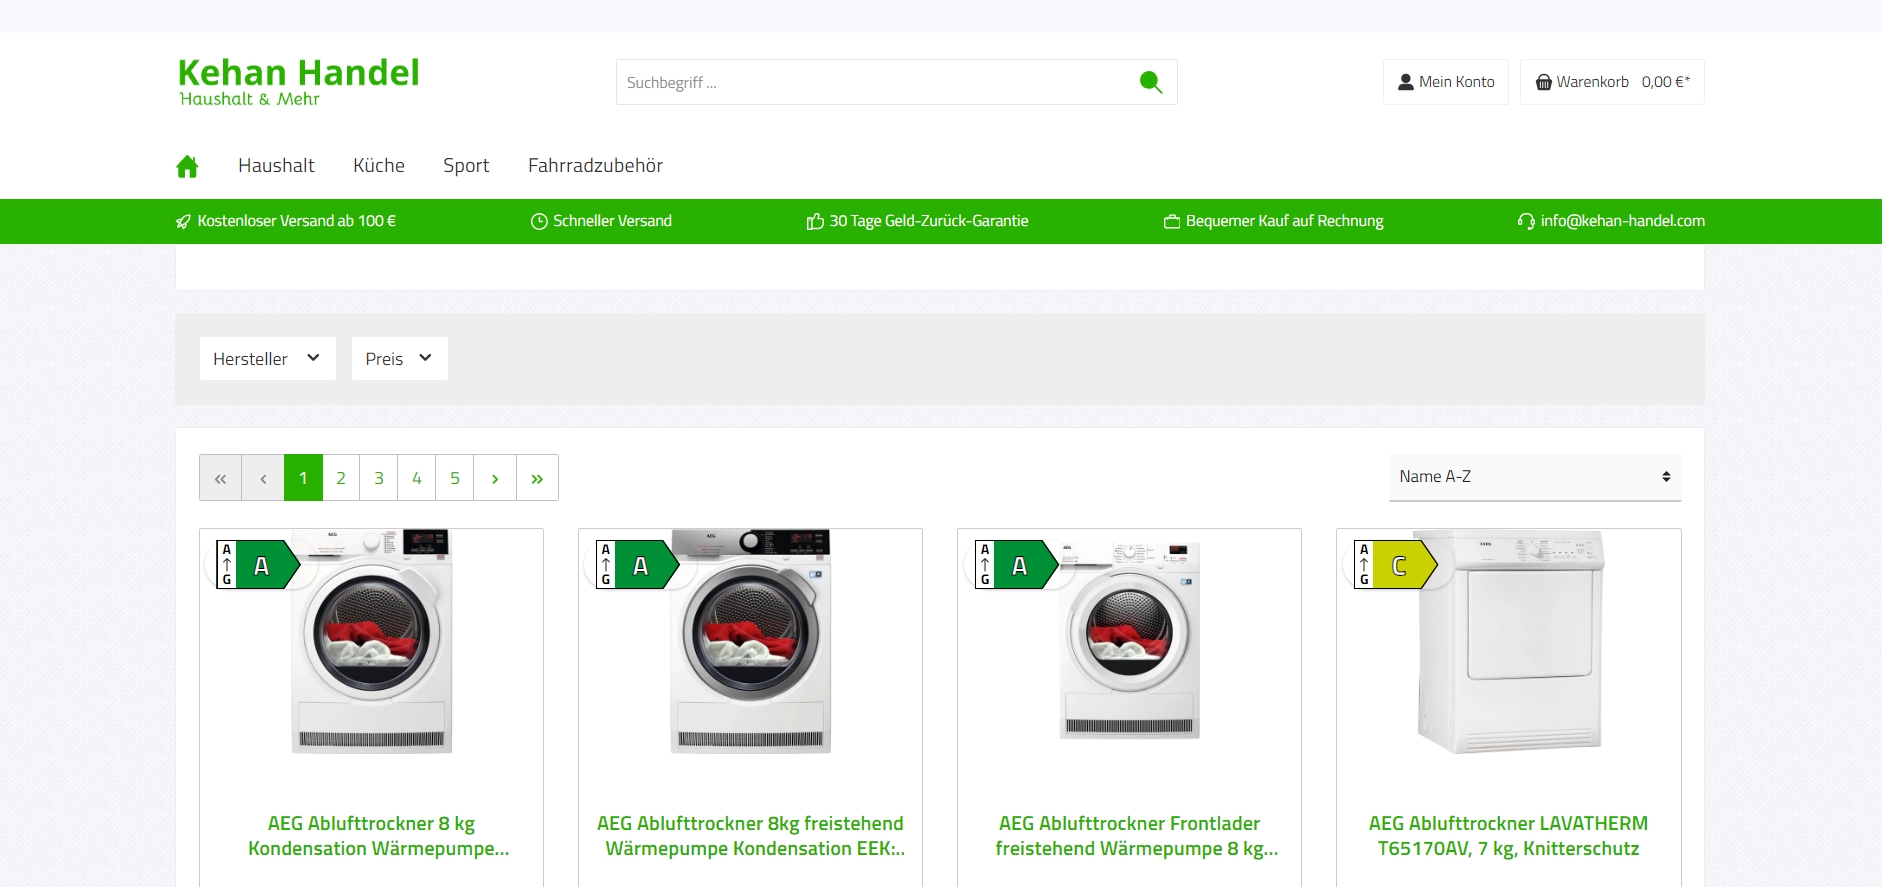The height and width of the screenshot is (887, 1882).
Task: Click info@kehan-handel.com email text
Action: pyautogui.click(x=1623, y=221)
